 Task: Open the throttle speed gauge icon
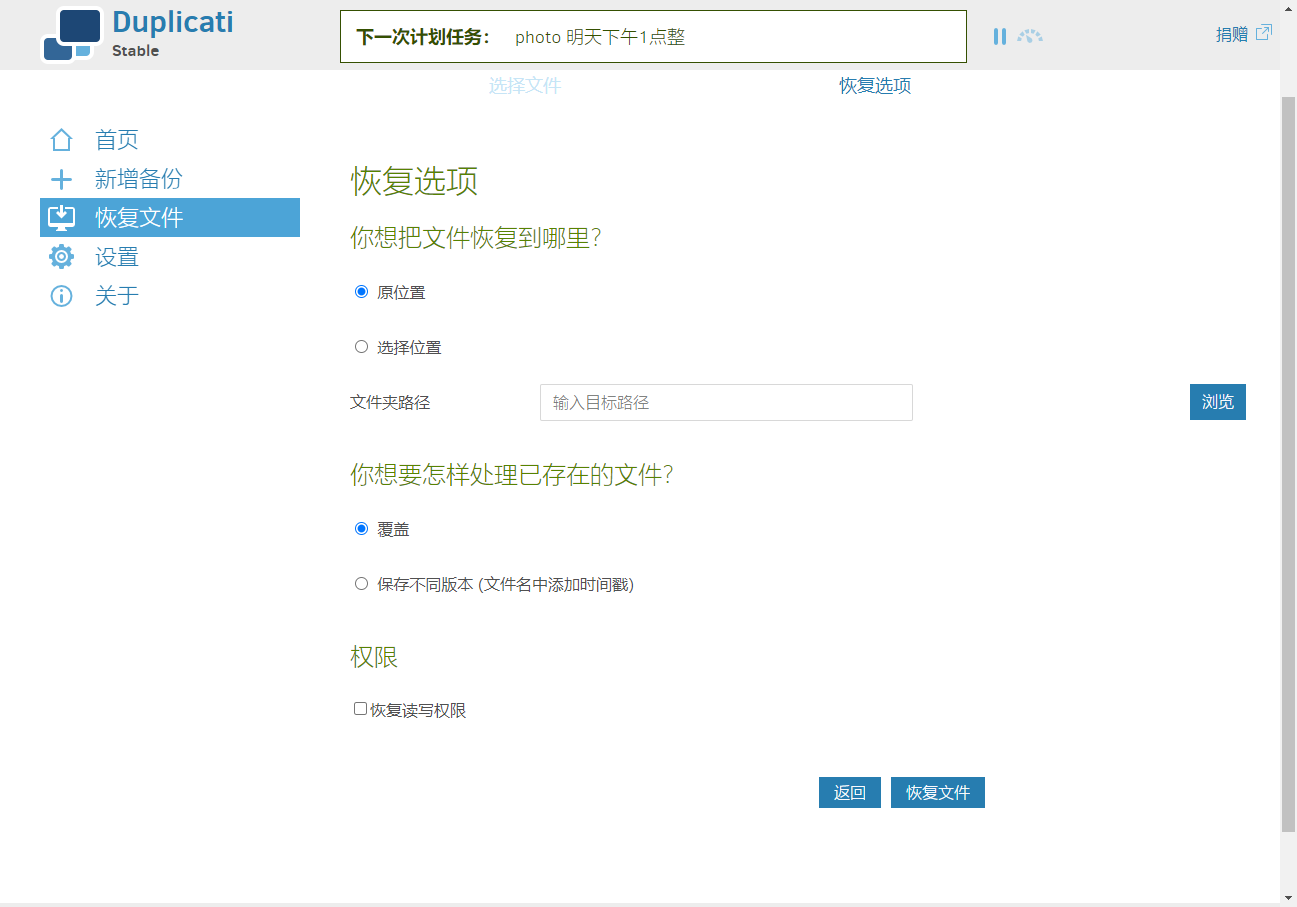pyautogui.click(x=1030, y=37)
